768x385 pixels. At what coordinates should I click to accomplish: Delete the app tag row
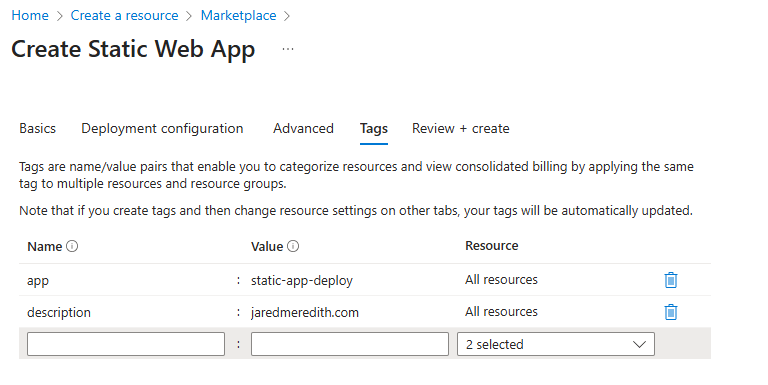coord(671,280)
